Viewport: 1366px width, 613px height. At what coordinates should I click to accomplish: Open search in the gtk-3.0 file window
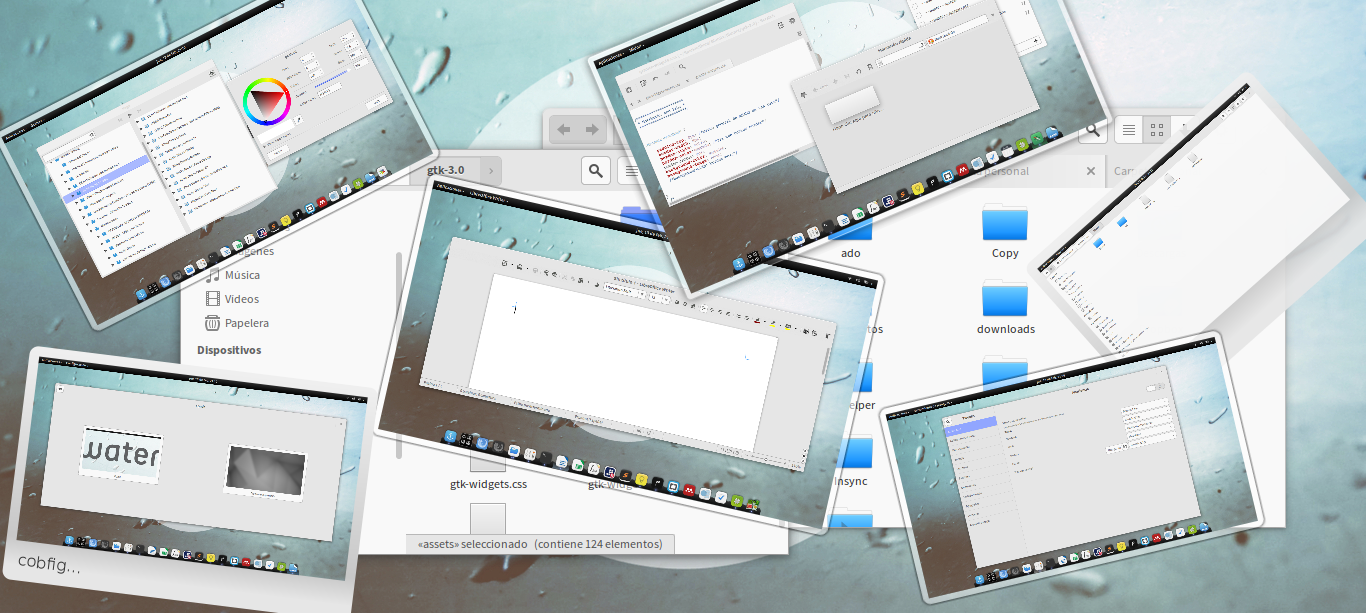596,171
